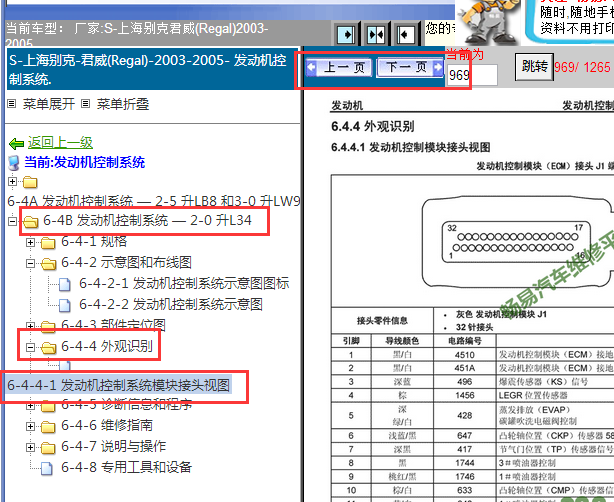Click the 6-4-6 folder icon

pyautogui.click(x=48, y=427)
